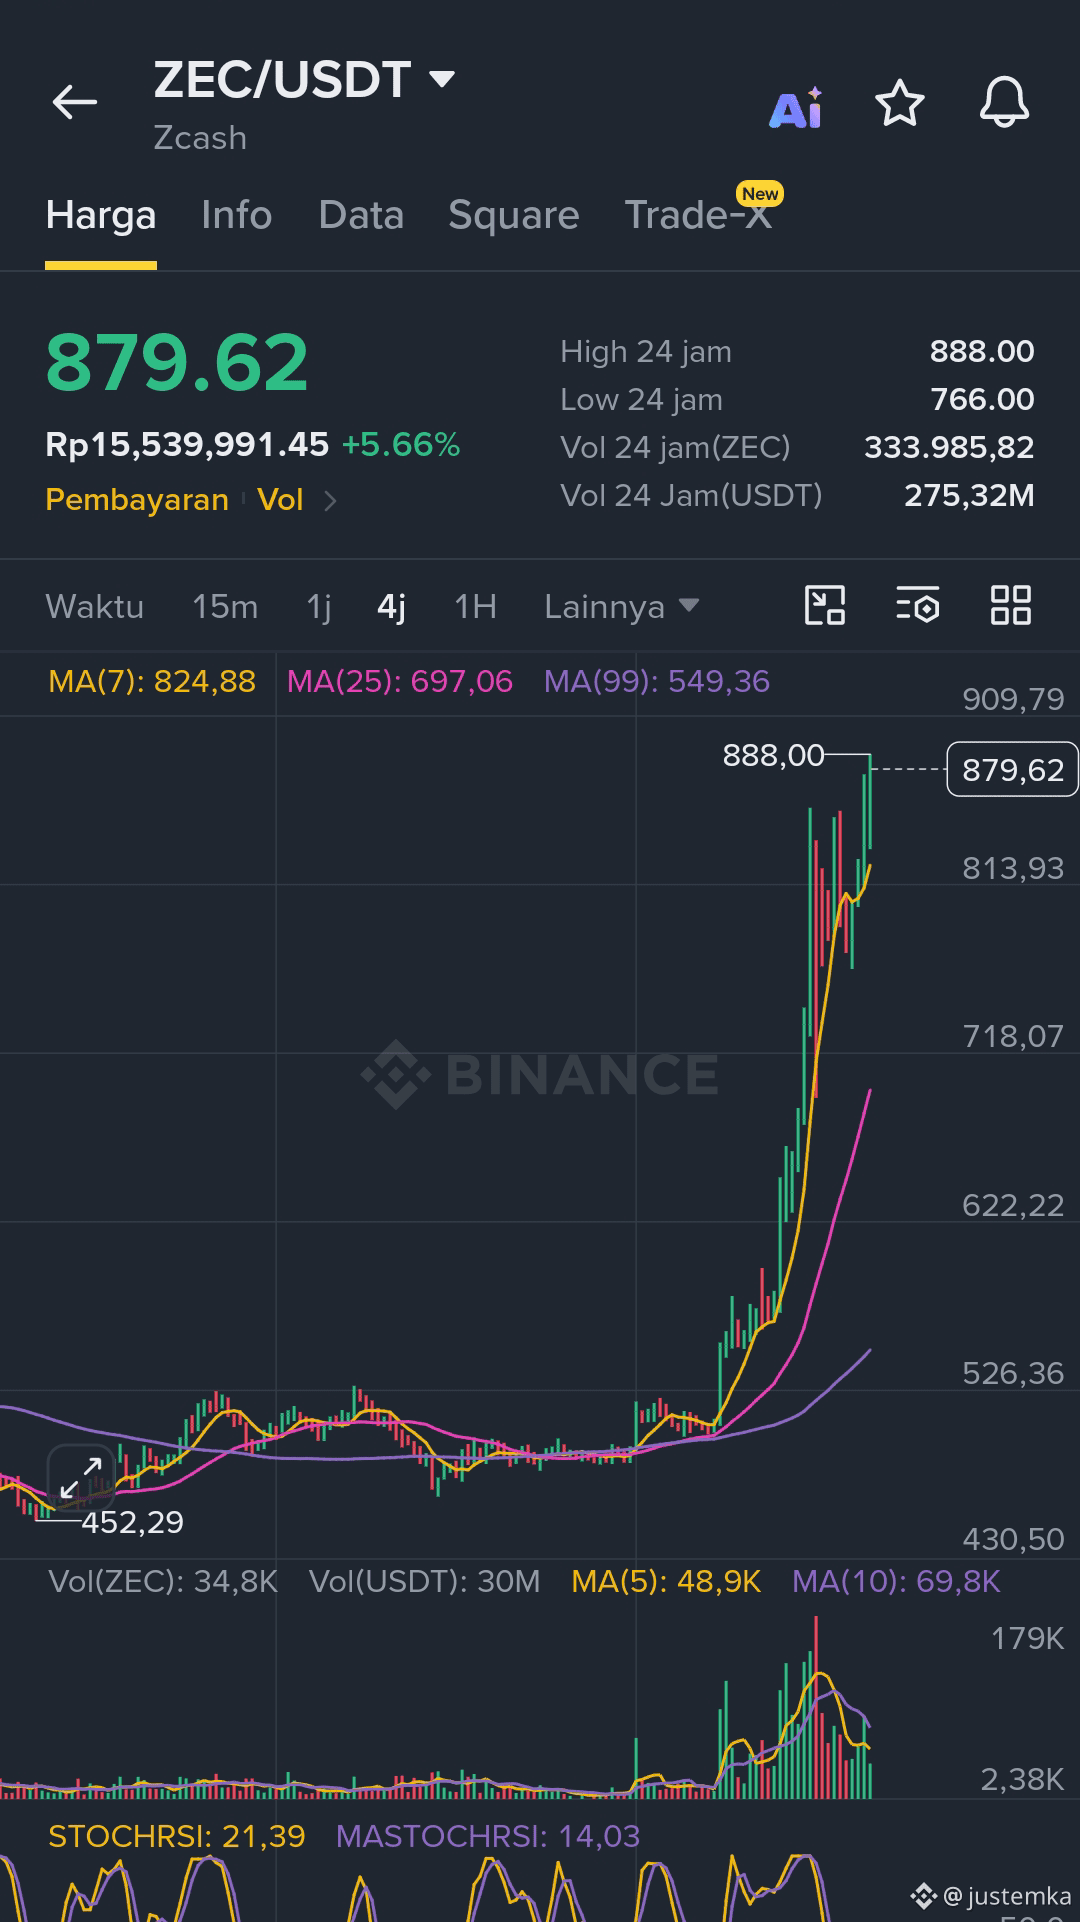Tap the large 879.62 price
The width and height of the screenshot is (1080, 1922).
(177, 362)
